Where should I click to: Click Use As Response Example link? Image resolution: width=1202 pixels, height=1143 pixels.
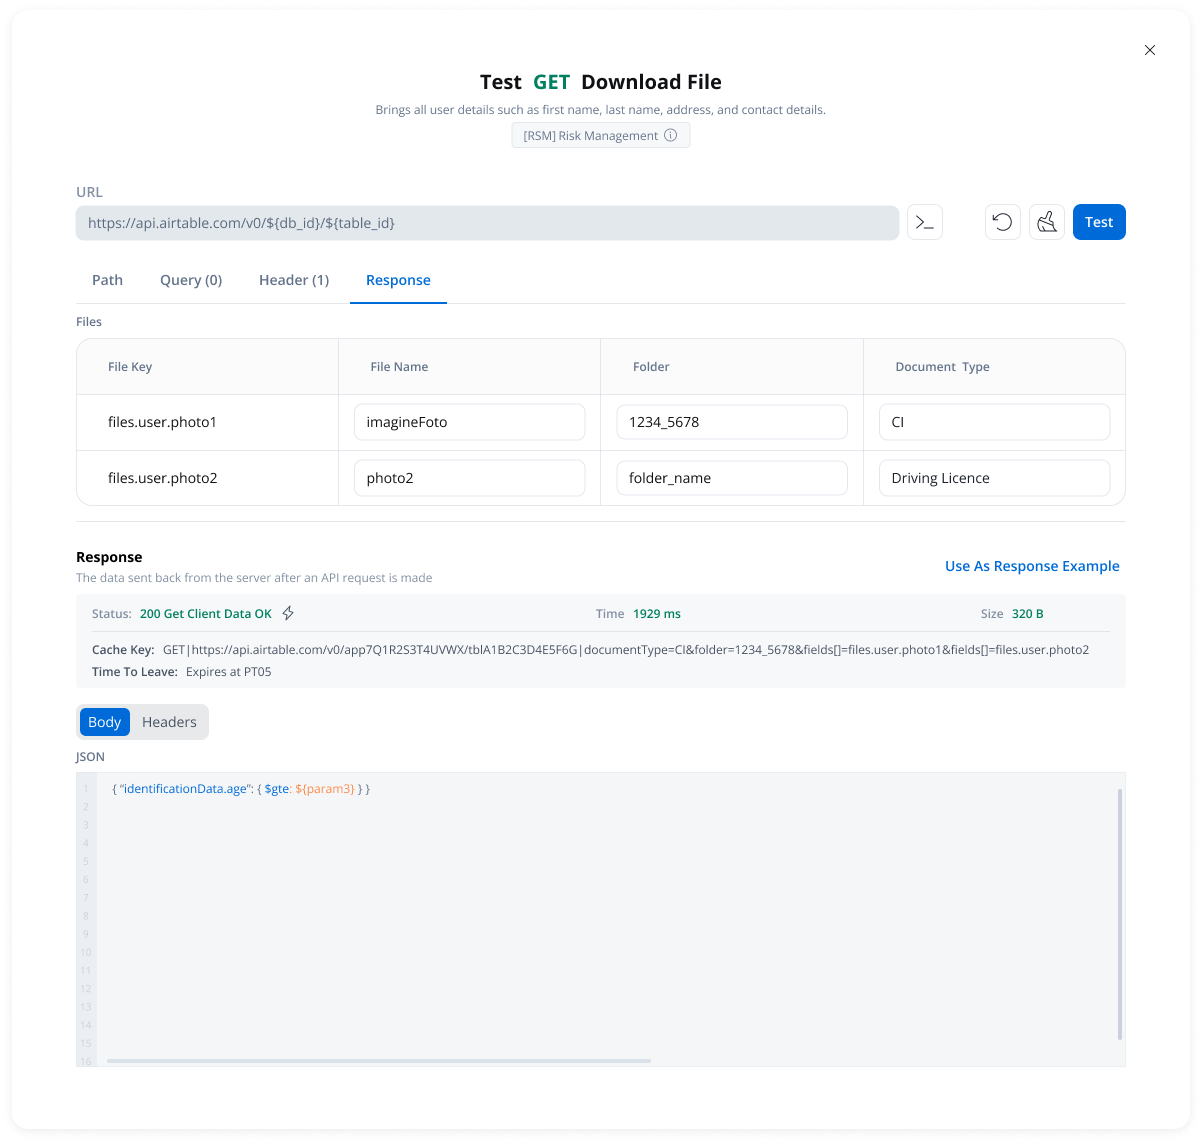1032,566
